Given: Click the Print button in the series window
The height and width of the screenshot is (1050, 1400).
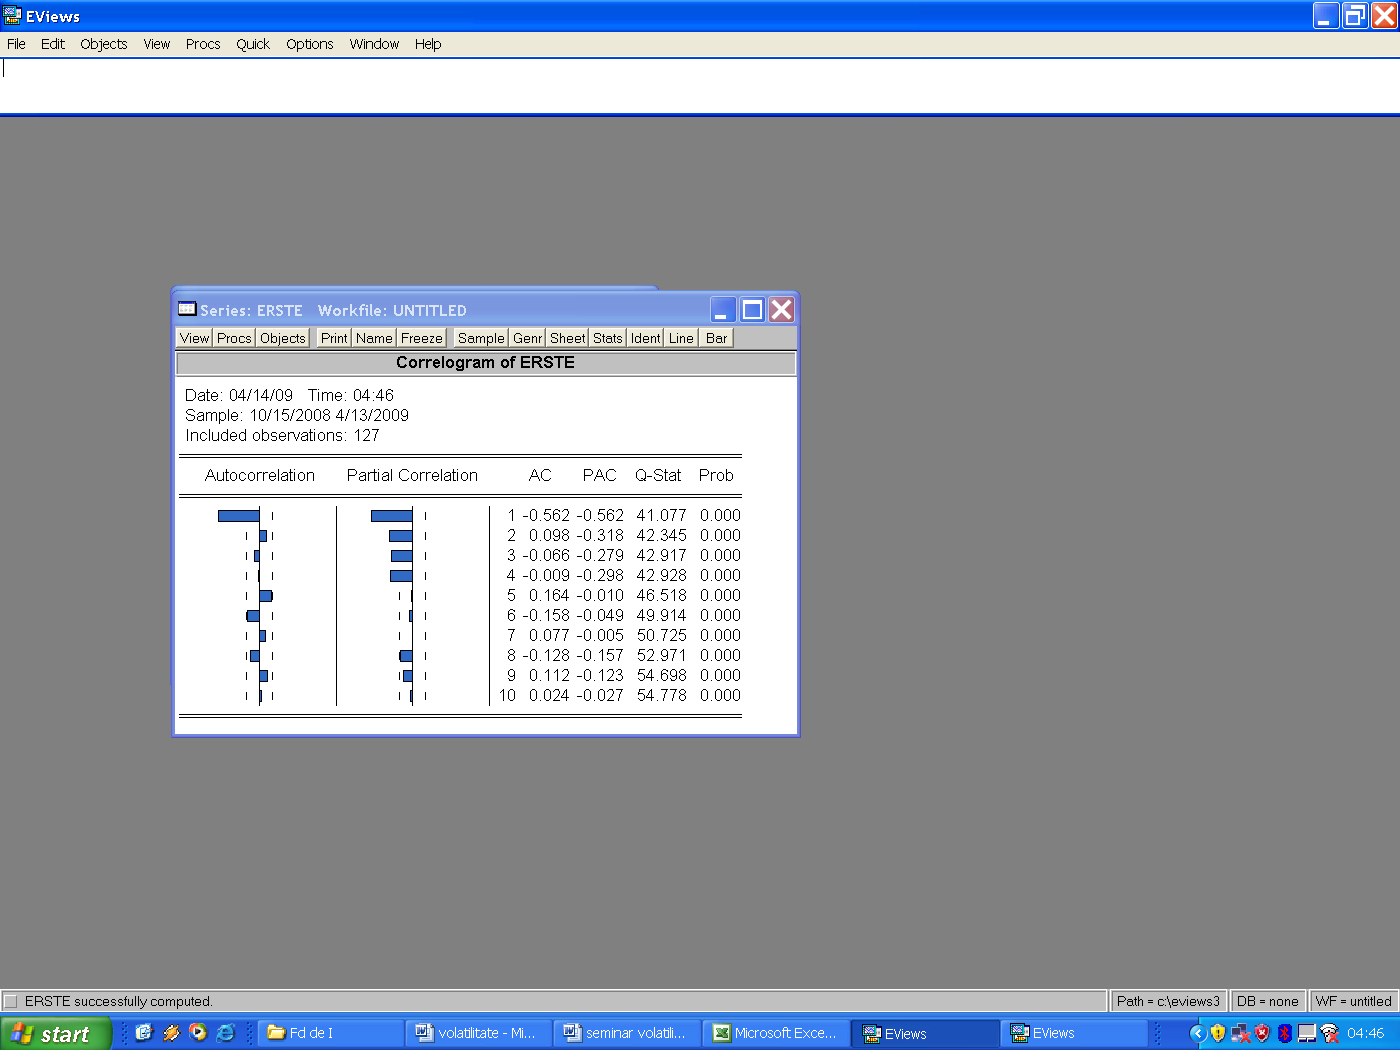Looking at the screenshot, I should 334,338.
